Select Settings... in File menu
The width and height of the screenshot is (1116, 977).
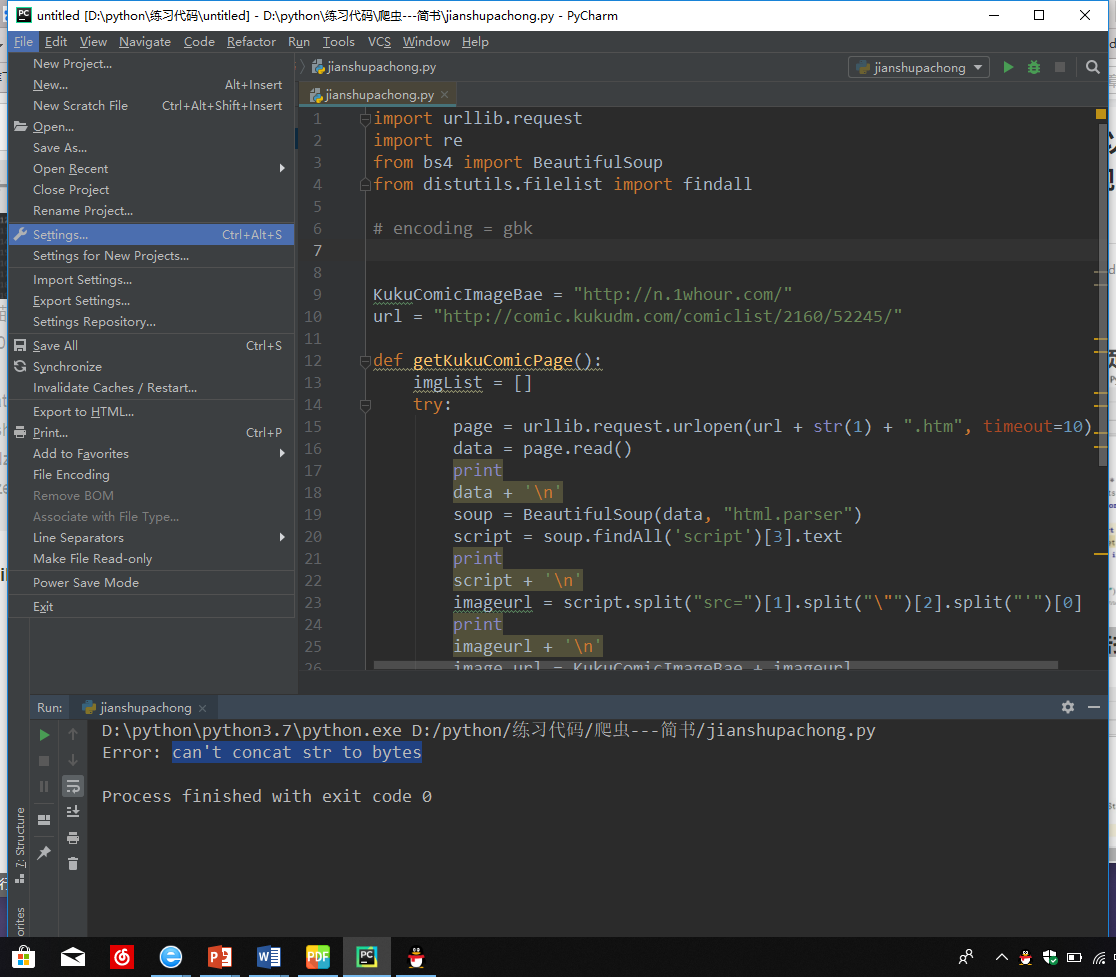coord(152,234)
